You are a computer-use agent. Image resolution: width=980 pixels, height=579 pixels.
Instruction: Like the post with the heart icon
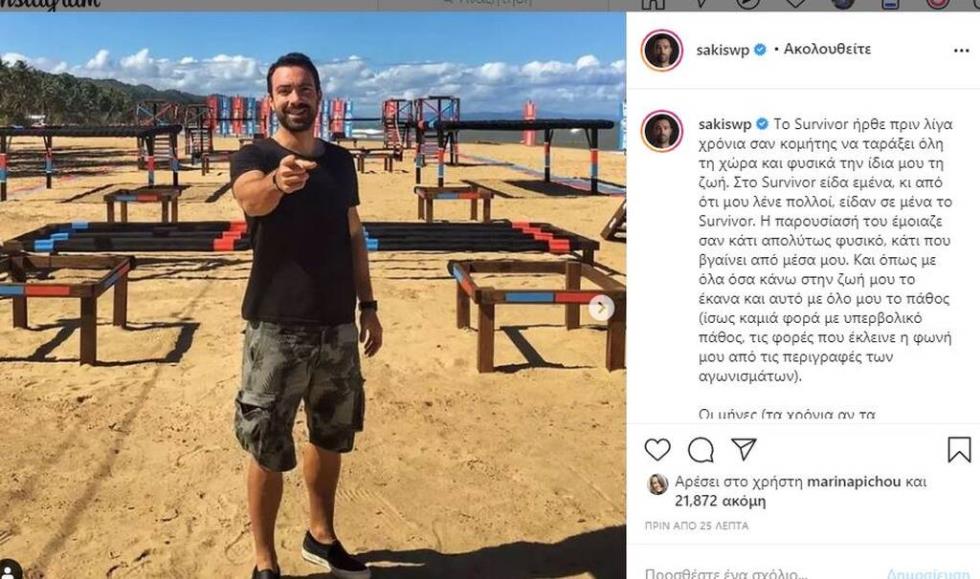(658, 450)
